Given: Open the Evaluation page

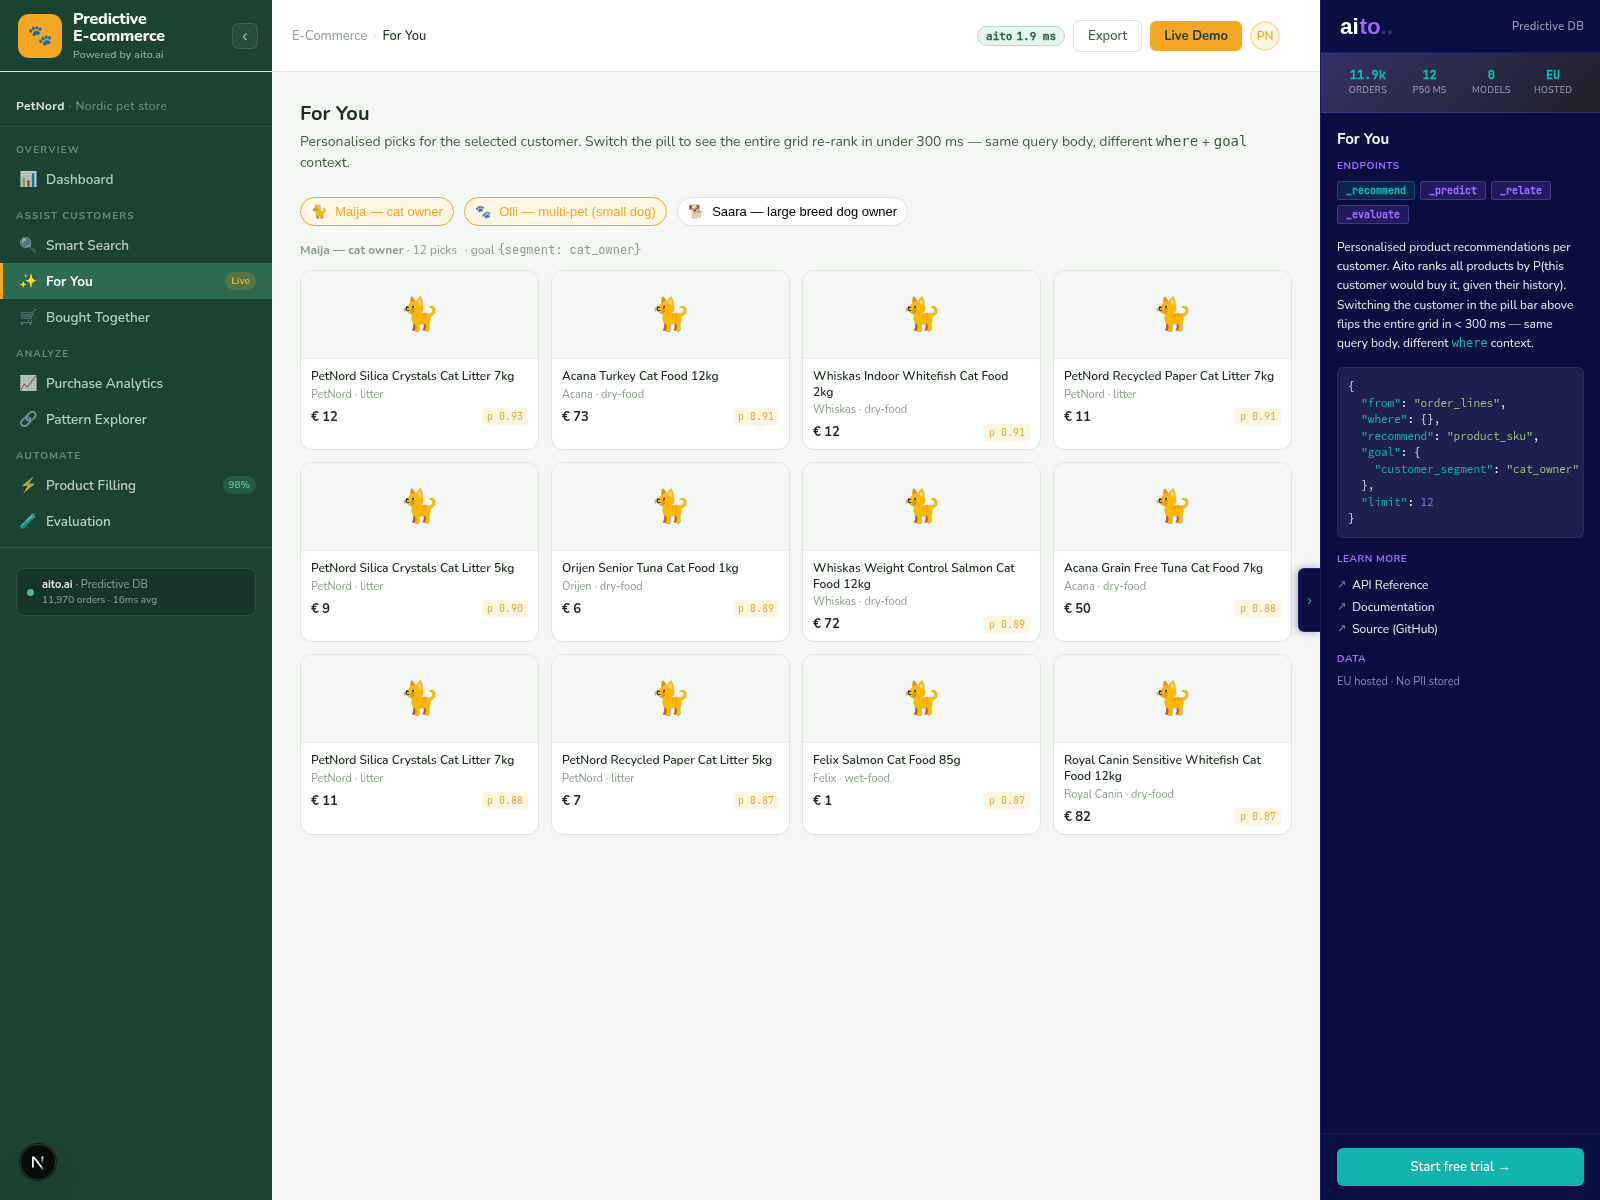Looking at the screenshot, I should click(x=136, y=521).
